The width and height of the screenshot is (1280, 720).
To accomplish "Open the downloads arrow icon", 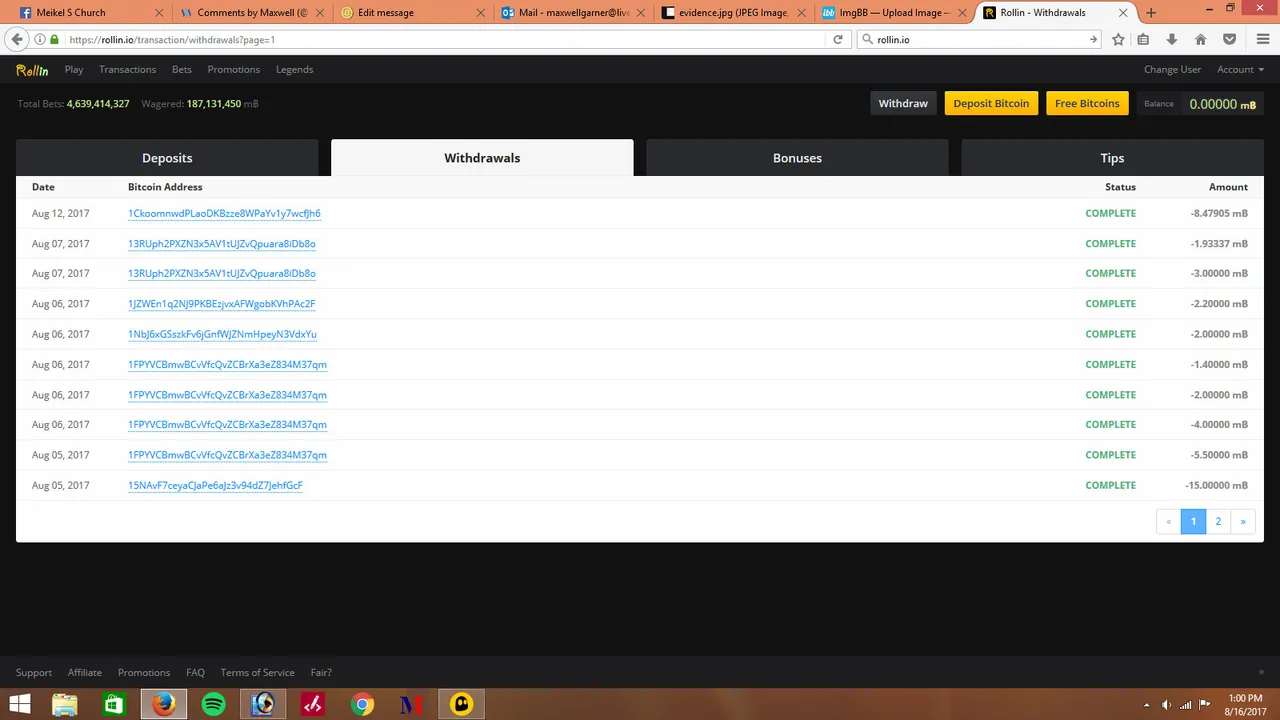I will tap(1172, 39).
